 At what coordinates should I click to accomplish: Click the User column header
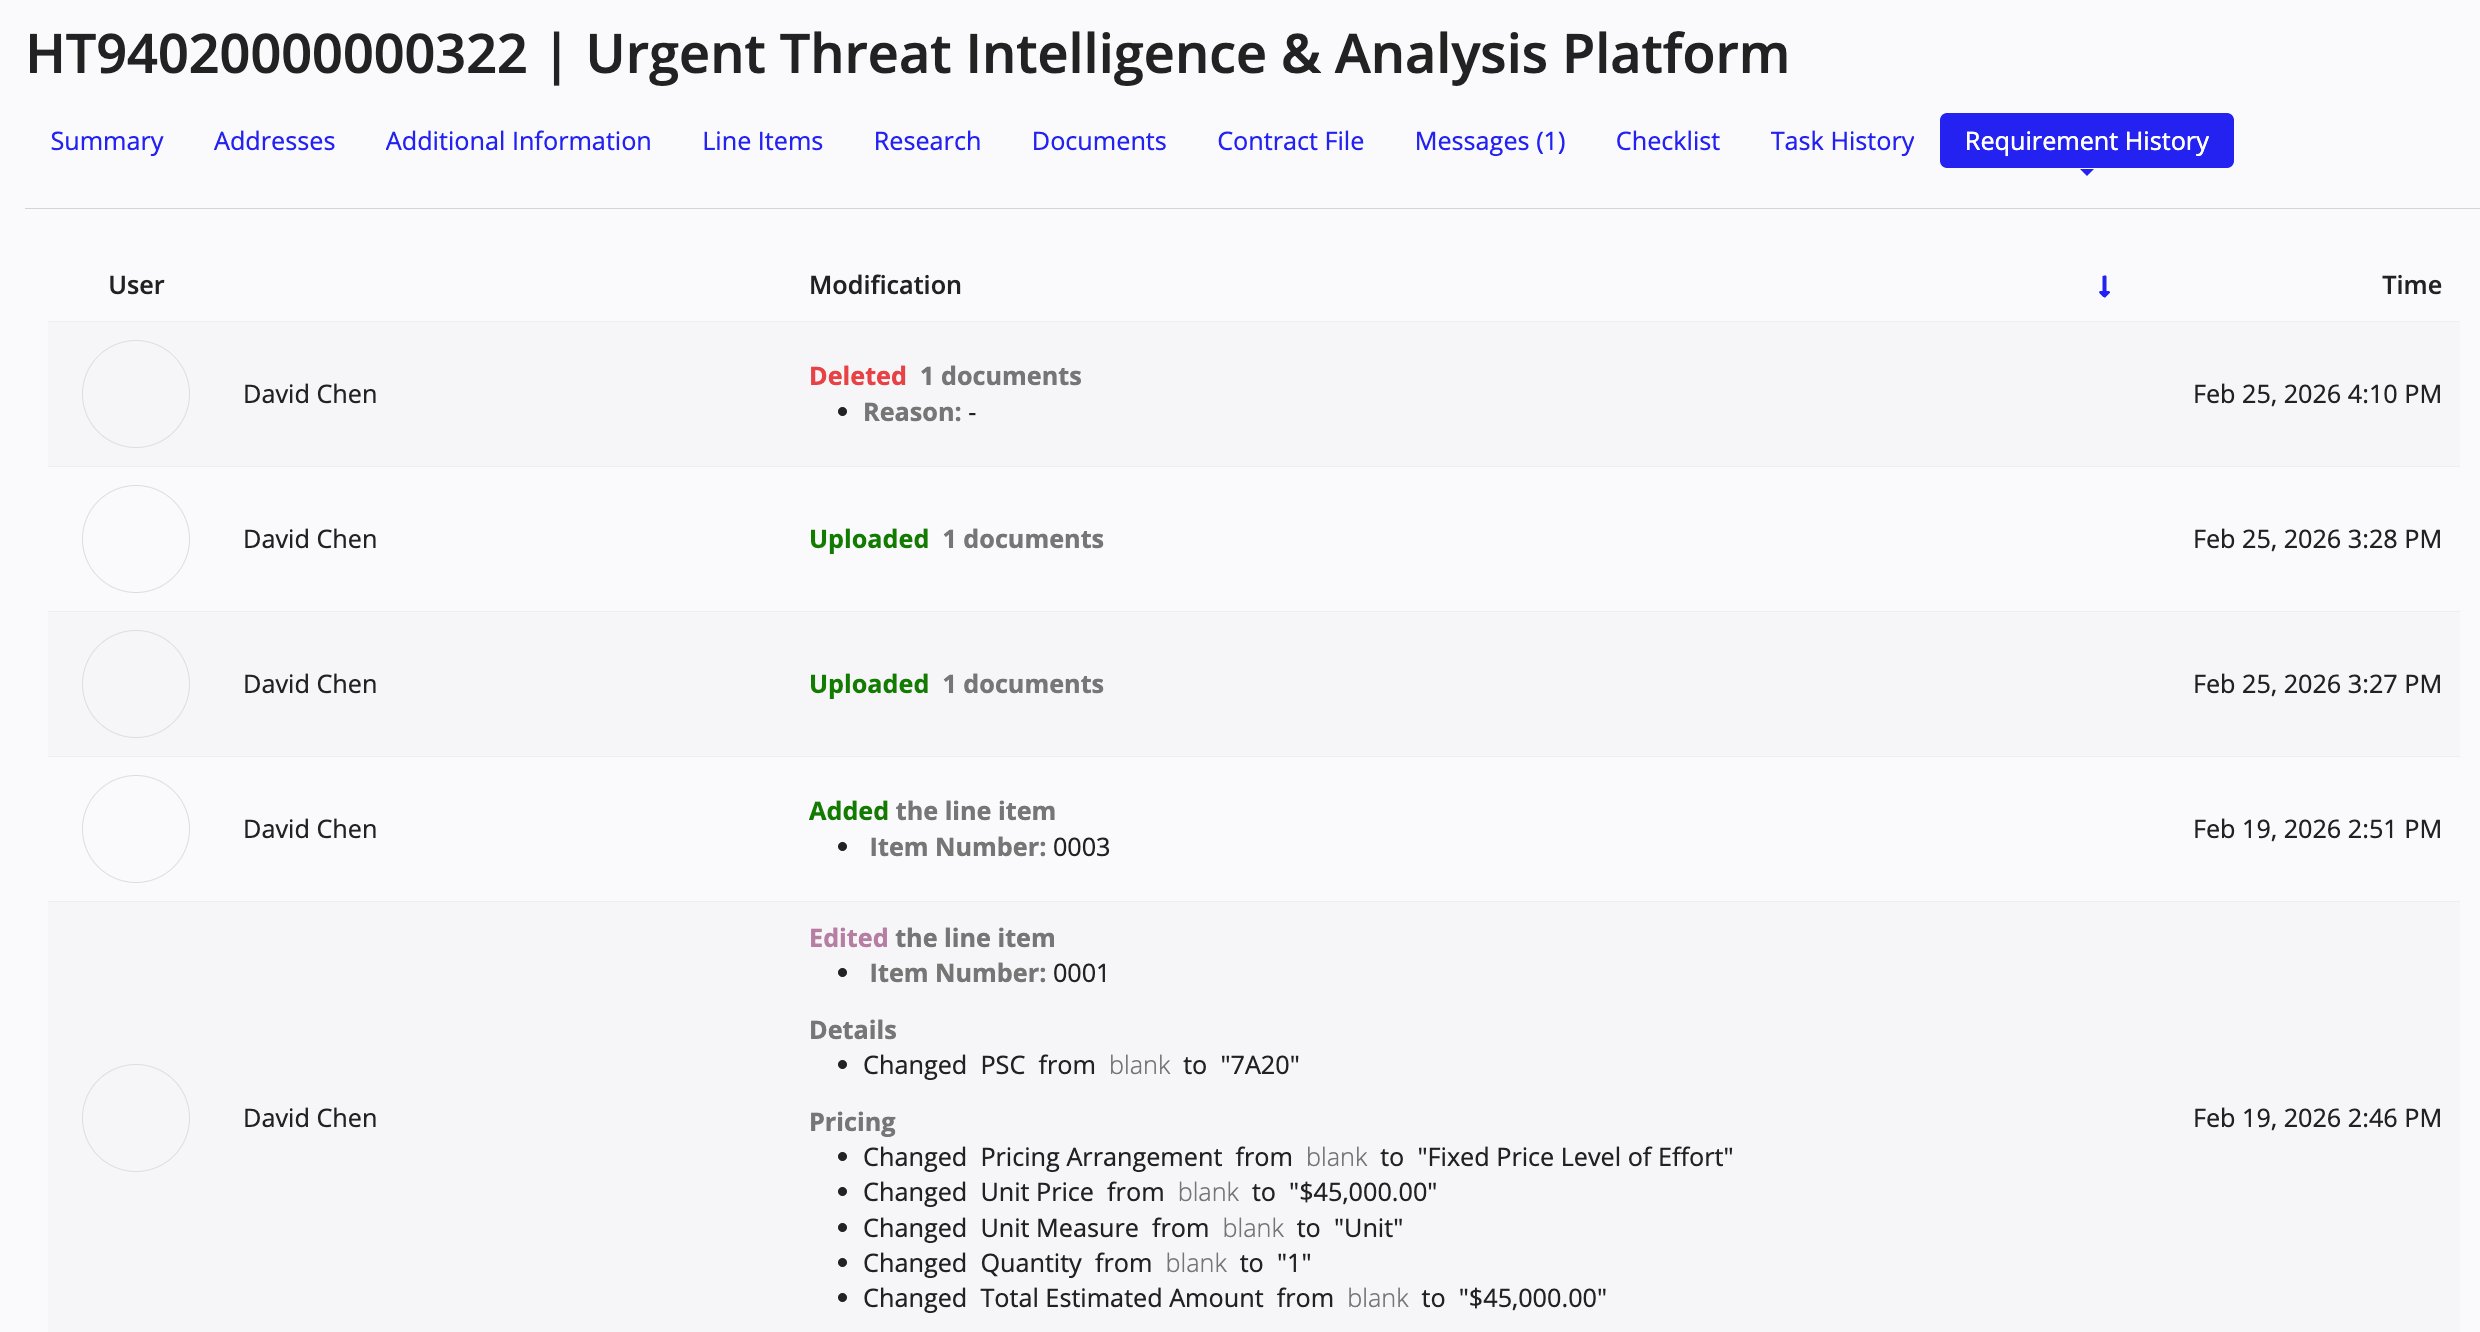coord(136,285)
